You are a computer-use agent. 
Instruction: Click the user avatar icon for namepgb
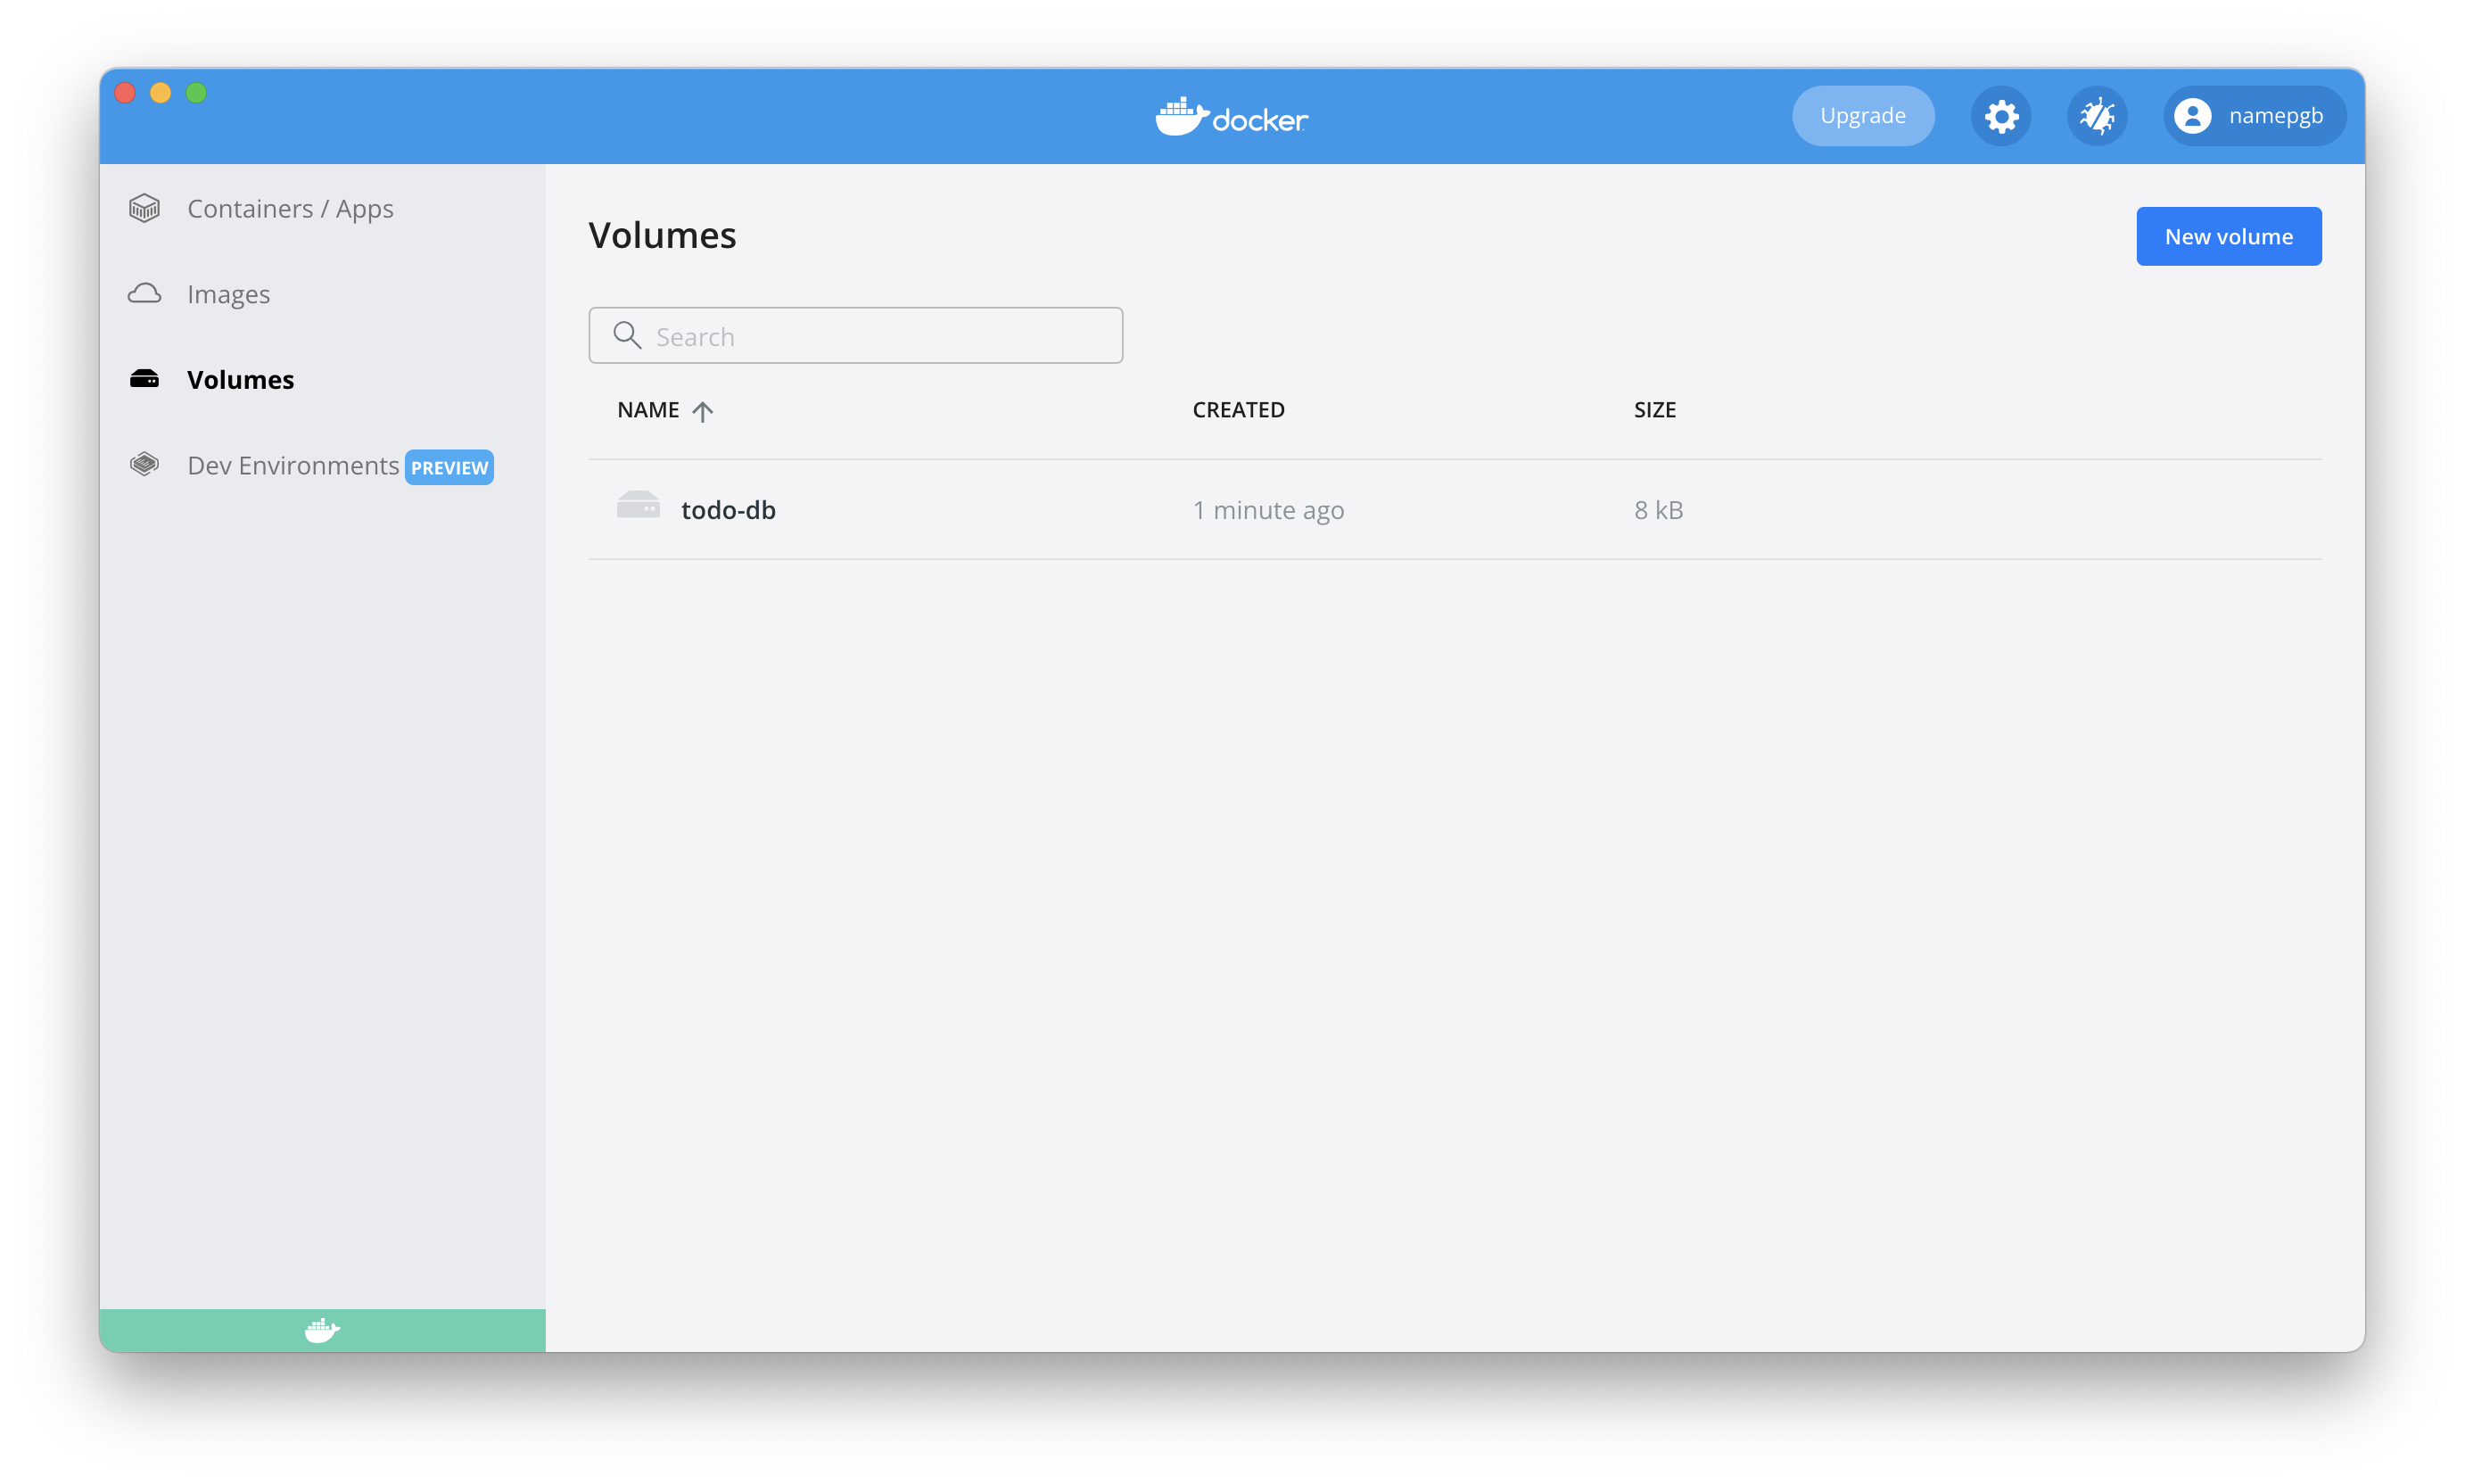pos(2192,116)
